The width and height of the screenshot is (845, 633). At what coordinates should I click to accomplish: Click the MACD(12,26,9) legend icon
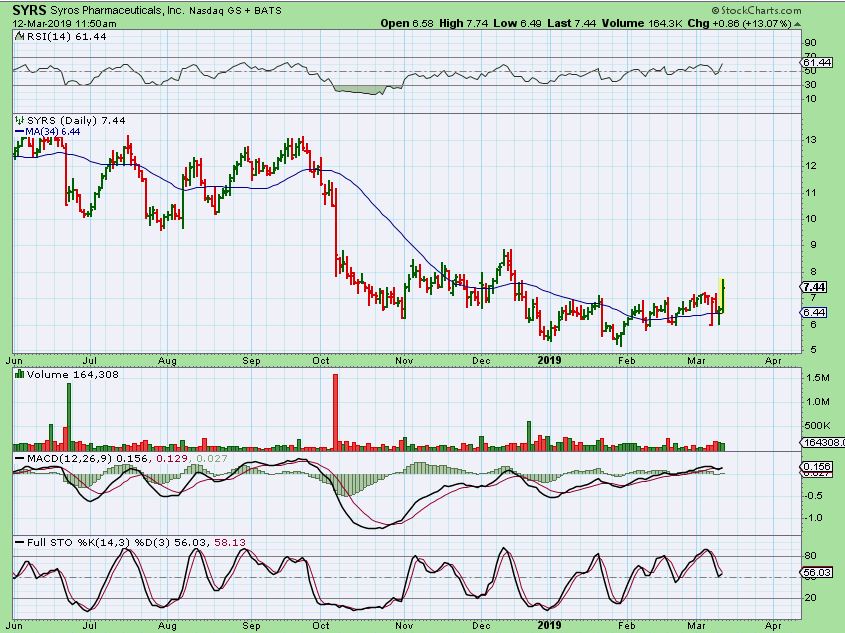18,458
